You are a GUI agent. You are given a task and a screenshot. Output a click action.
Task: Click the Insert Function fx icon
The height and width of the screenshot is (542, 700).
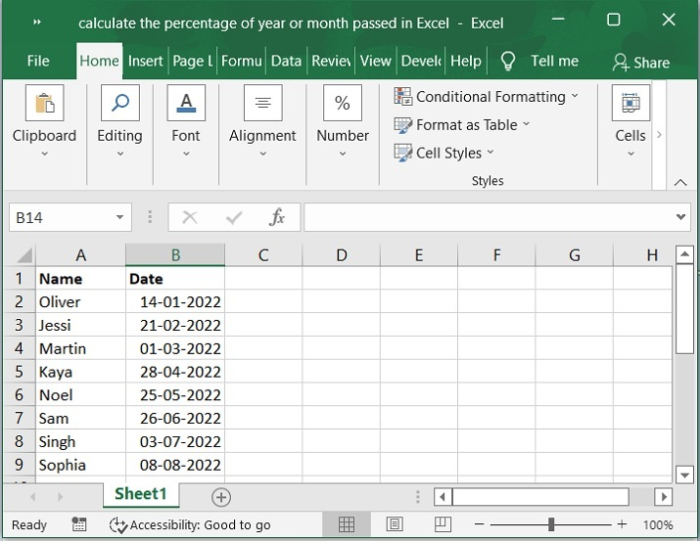277,217
